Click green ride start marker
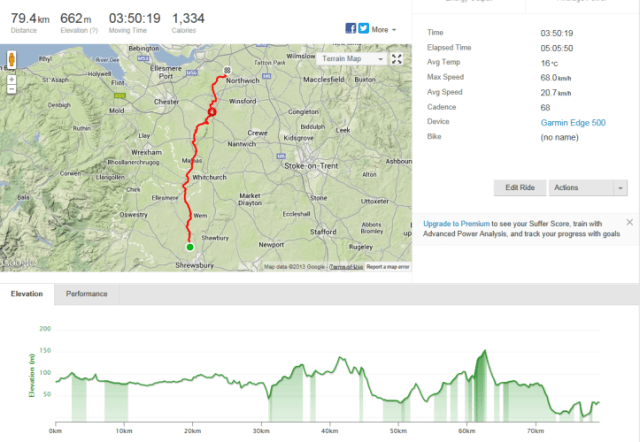The width and height of the screenshot is (640, 442). coord(188,245)
